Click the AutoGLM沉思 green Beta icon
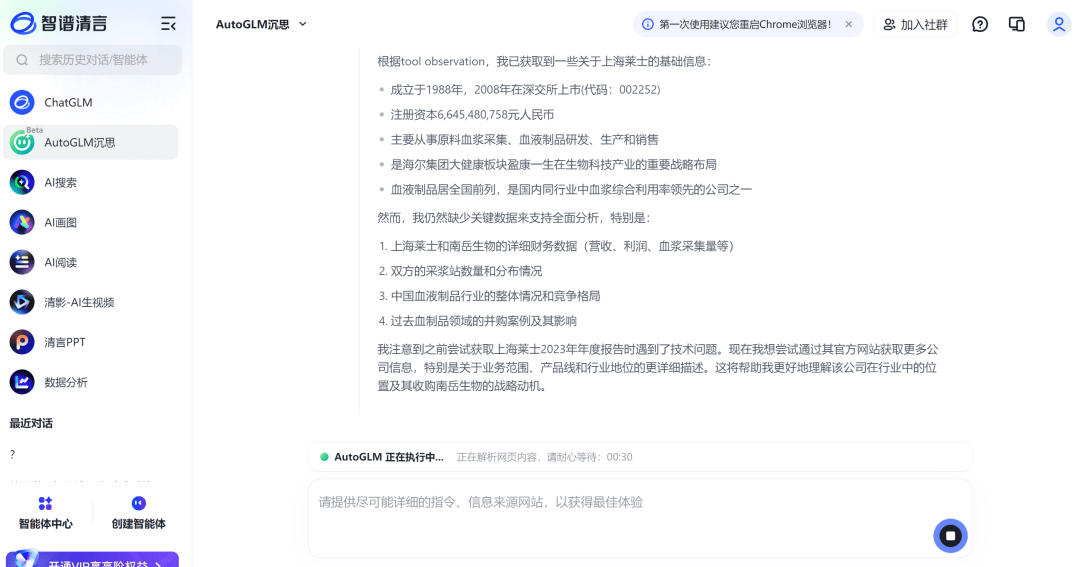Image resolution: width=1080 pixels, height=567 pixels. (x=22, y=143)
